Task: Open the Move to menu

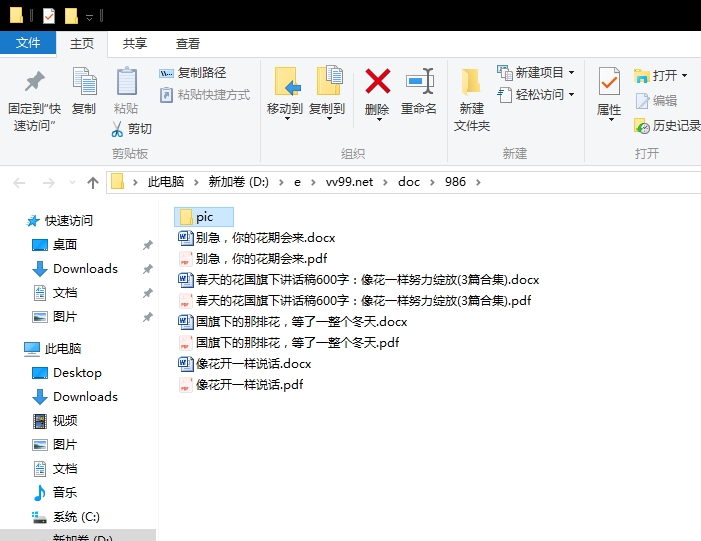Action: click(285, 93)
